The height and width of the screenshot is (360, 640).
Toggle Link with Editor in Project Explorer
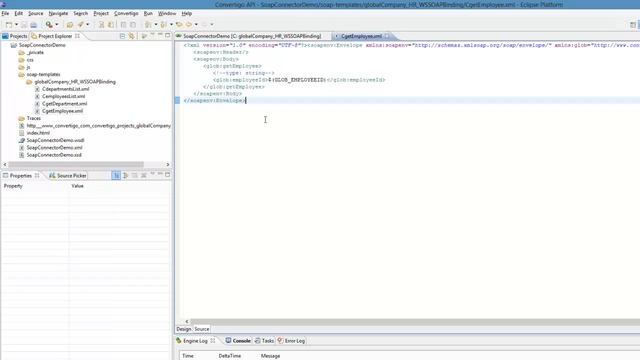131,36
